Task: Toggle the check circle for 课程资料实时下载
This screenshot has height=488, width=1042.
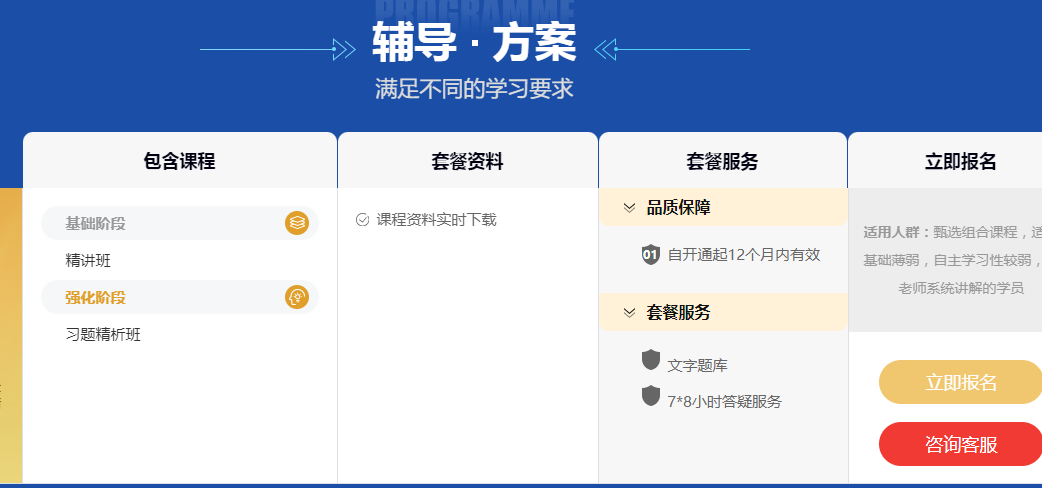Action: pyautogui.click(x=362, y=220)
